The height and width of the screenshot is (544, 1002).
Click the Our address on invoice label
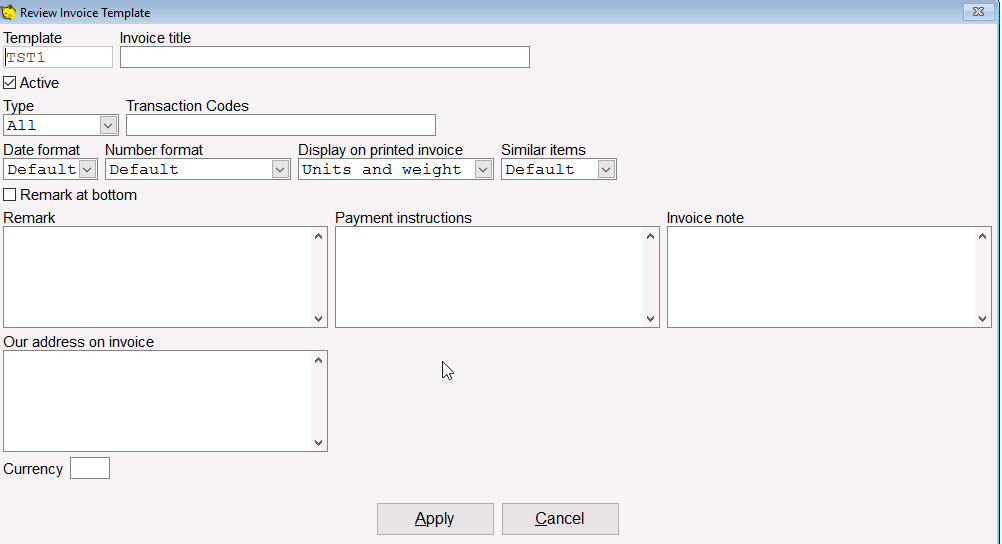click(79, 341)
